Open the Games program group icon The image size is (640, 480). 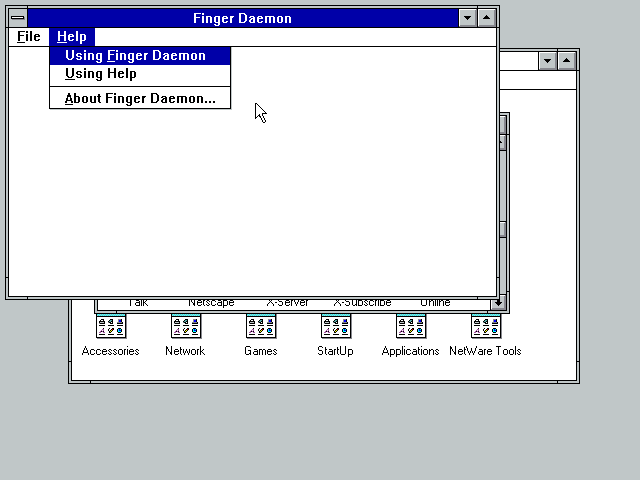click(x=261, y=326)
